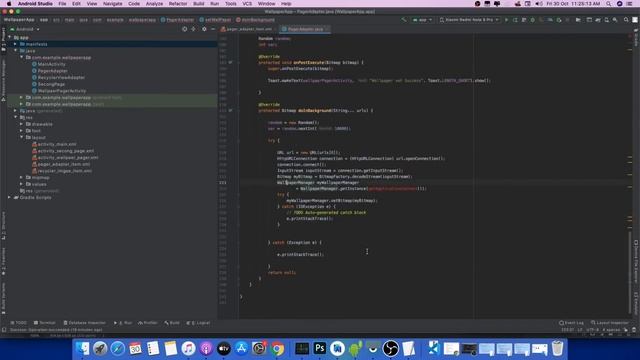Open the Run tool window
The image size is (640, 360).
[x=123, y=323]
